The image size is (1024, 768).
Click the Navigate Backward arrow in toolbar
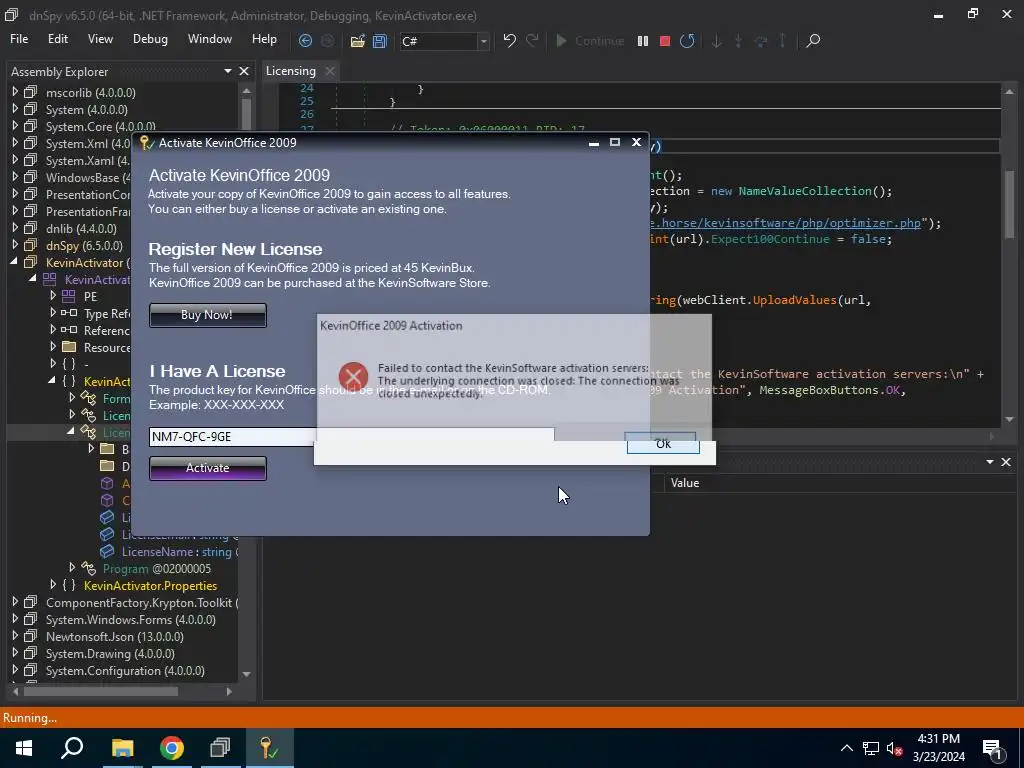click(305, 40)
